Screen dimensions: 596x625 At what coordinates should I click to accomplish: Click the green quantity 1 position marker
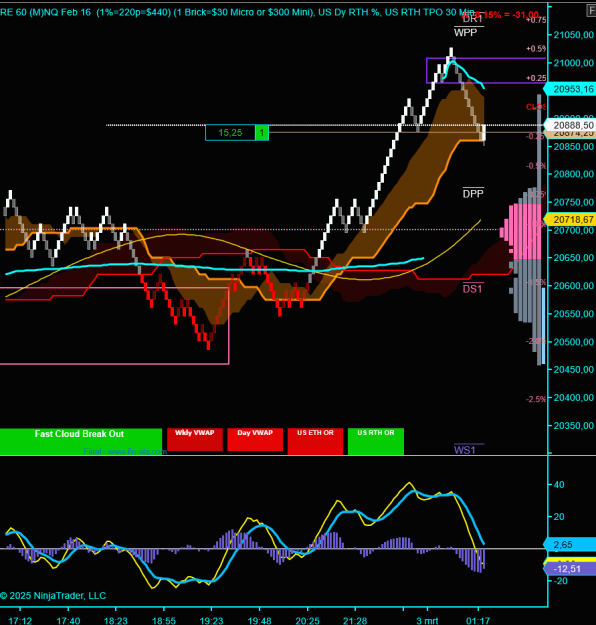[x=262, y=133]
